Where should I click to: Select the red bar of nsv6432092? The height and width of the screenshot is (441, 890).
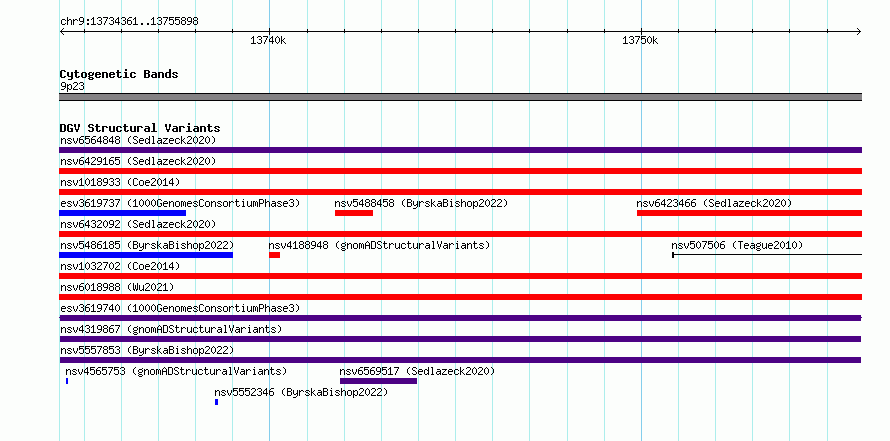pos(460,234)
